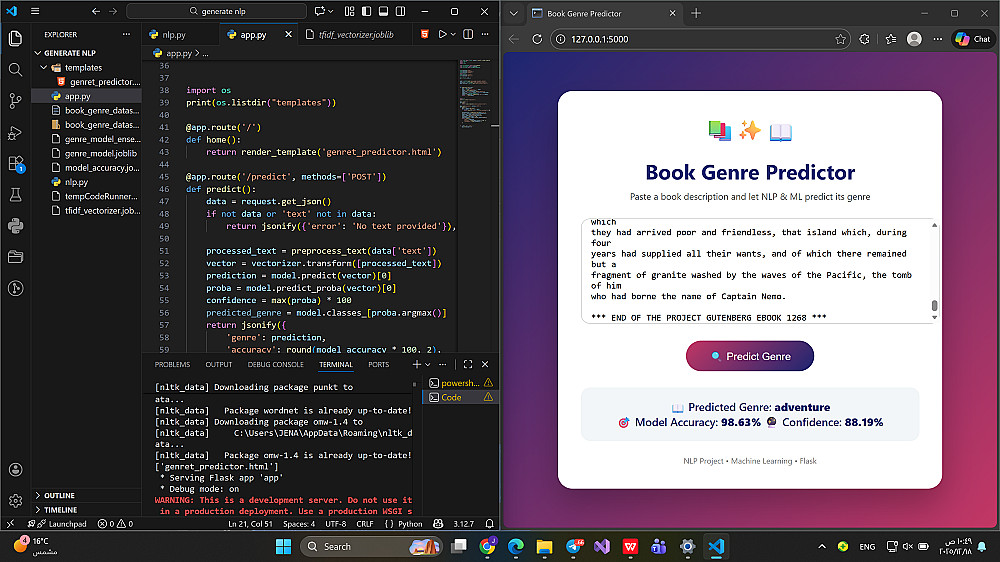This screenshot has width=1000, height=562.
Task: Open the Extensions view in activity bar
Action: tap(15, 163)
